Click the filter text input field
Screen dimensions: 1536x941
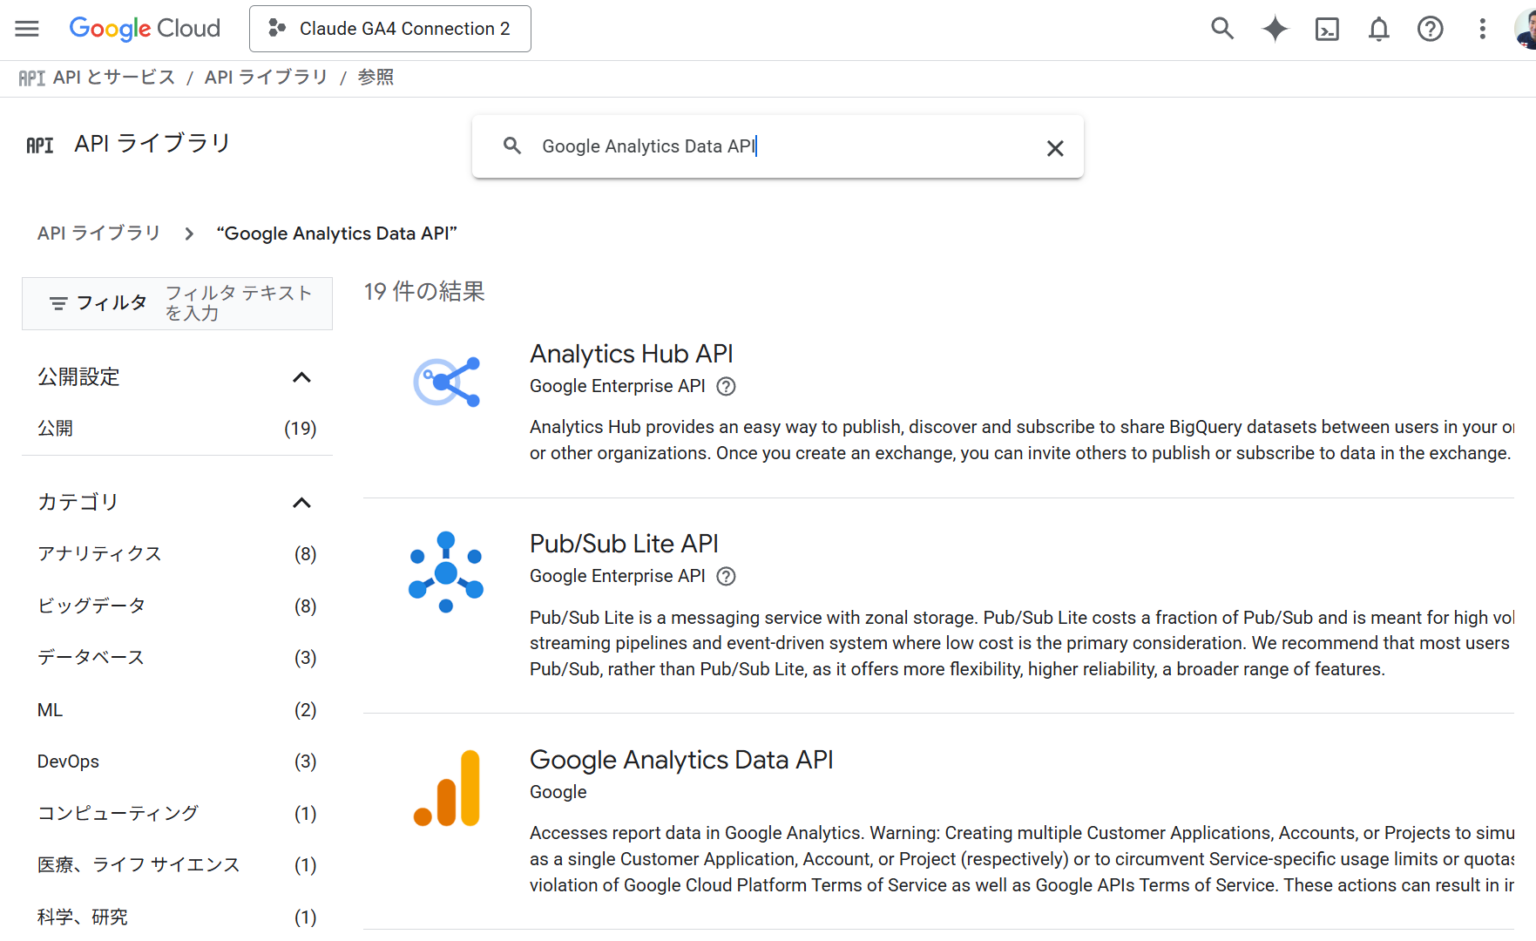pos(240,303)
